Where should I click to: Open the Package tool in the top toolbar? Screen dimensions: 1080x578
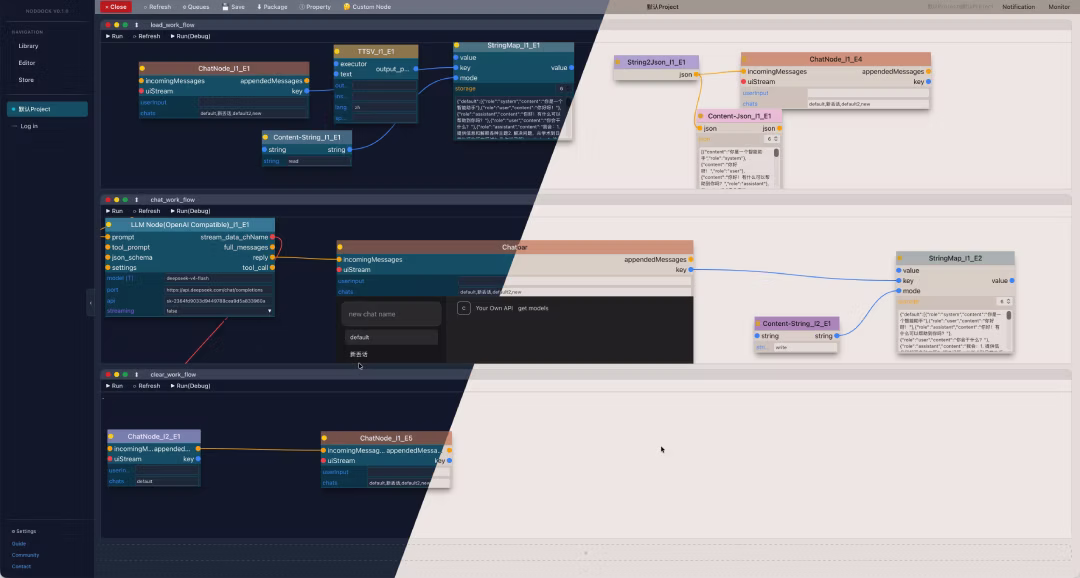272,7
